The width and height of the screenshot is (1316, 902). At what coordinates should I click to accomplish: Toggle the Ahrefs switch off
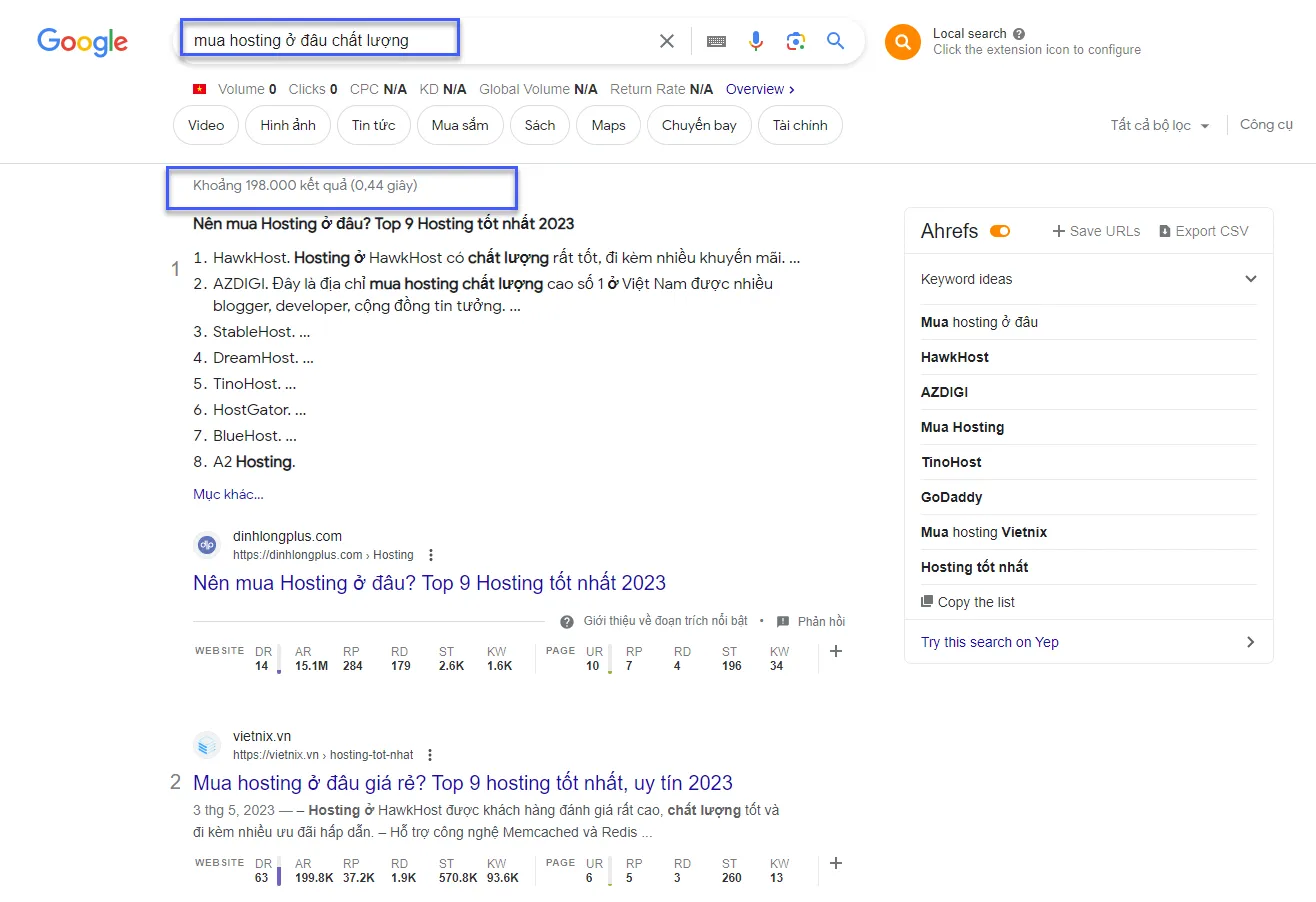click(x=1000, y=231)
